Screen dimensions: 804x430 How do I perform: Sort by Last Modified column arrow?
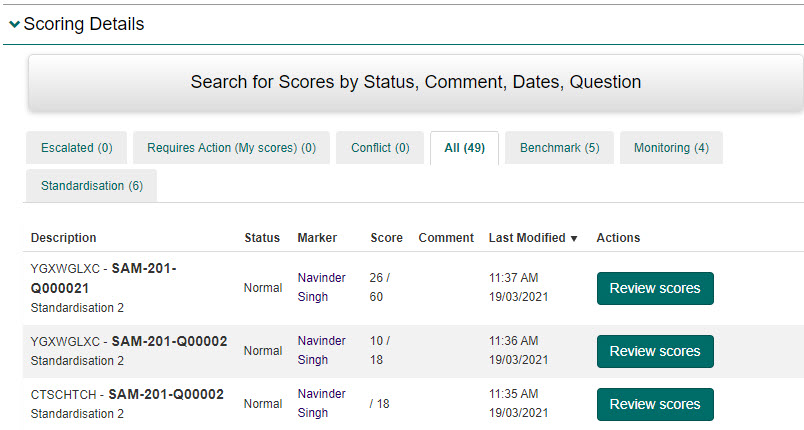(x=574, y=238)
